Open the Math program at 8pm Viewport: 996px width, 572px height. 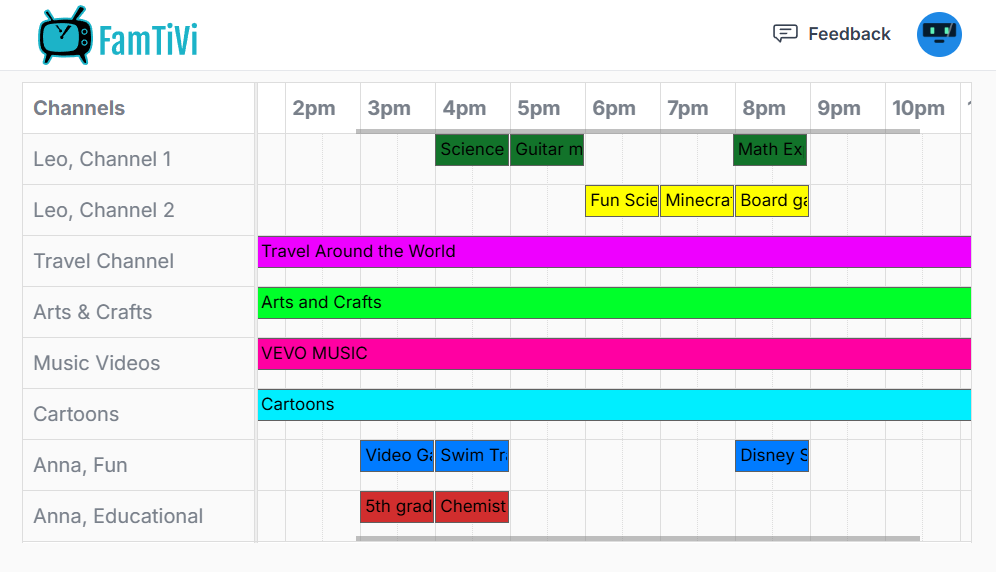tap(770, 150)
